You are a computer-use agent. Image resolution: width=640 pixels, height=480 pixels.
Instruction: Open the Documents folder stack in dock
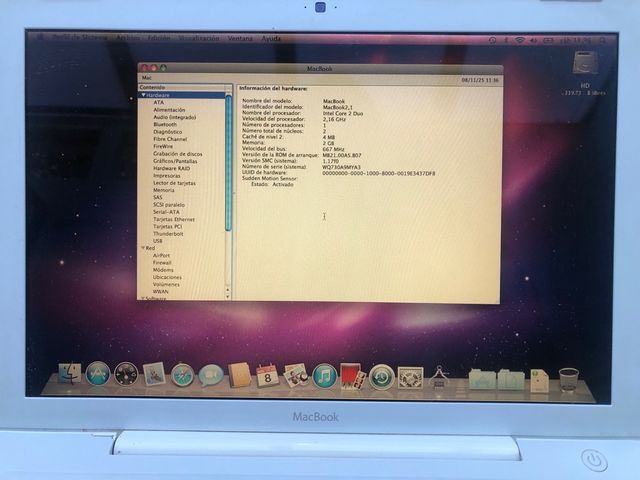pyautogui.click(x=511, y=379)
